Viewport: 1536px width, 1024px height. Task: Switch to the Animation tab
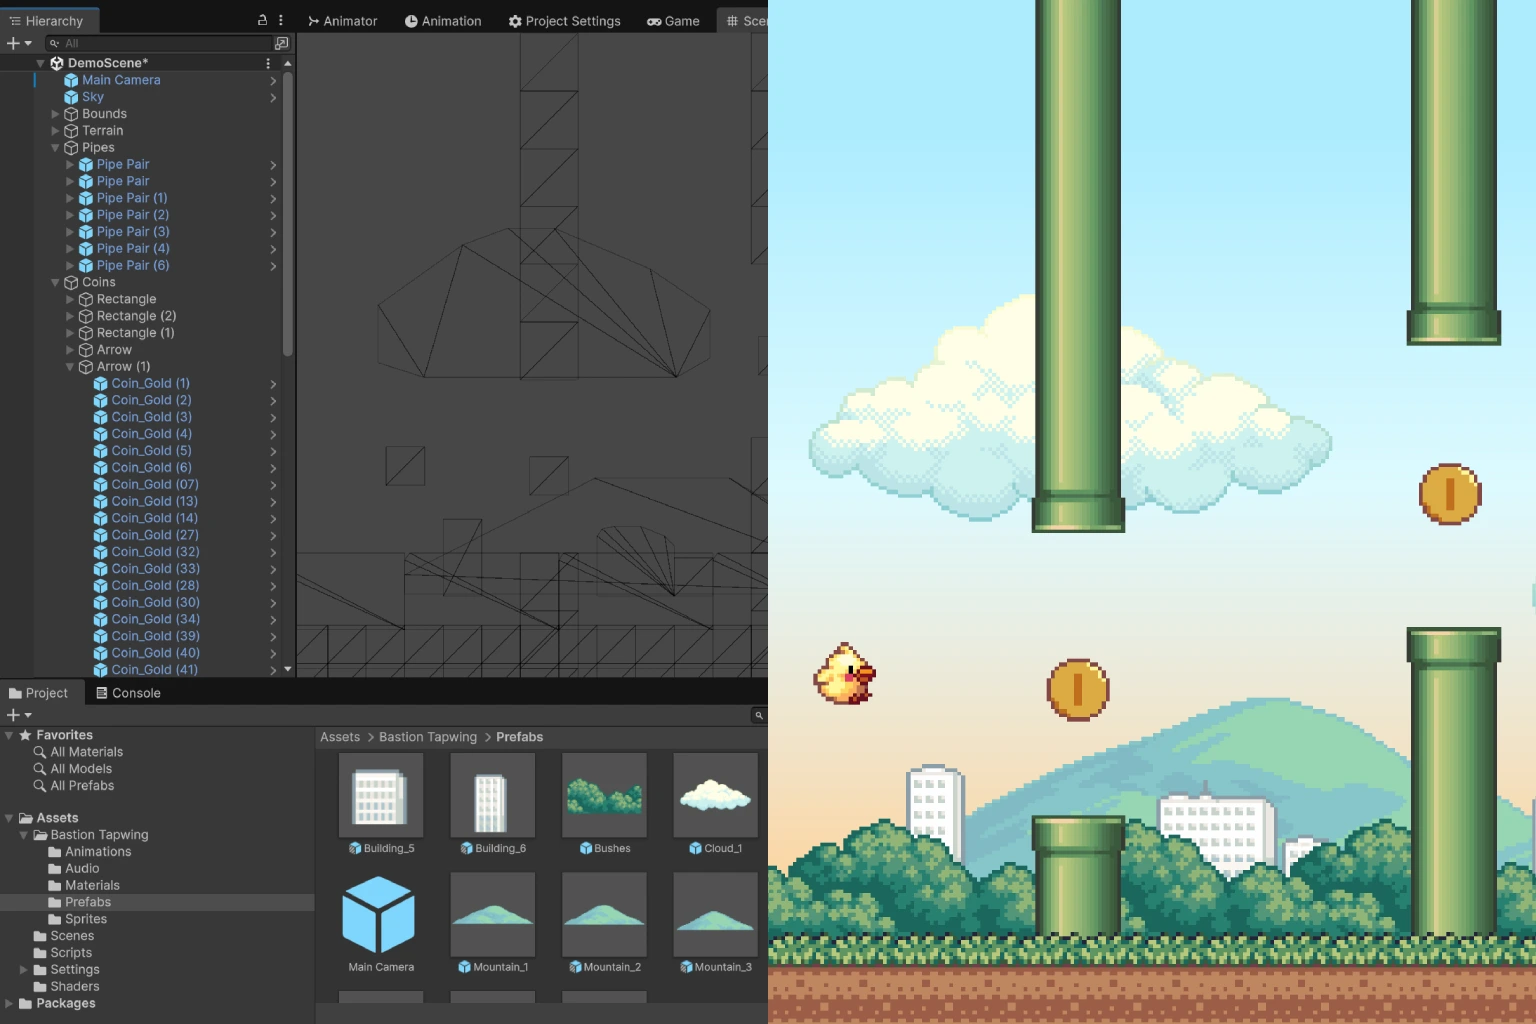pos(443,21)
